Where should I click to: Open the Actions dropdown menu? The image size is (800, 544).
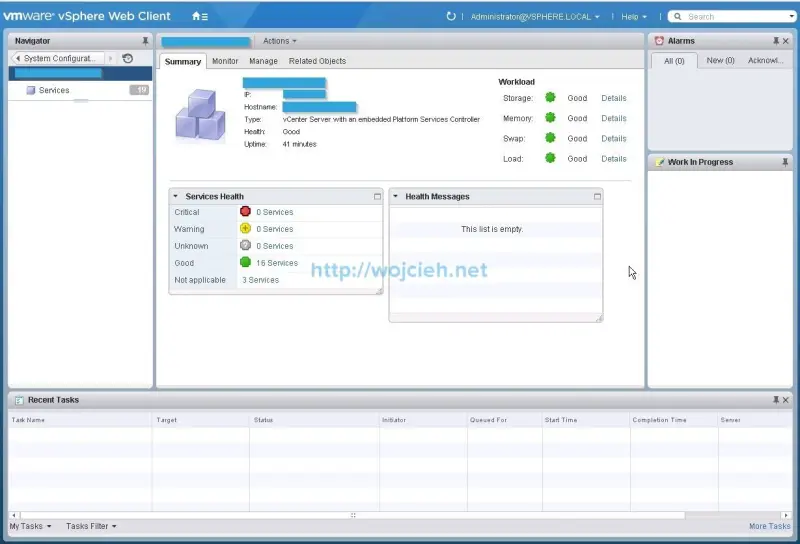pos(279,41)
